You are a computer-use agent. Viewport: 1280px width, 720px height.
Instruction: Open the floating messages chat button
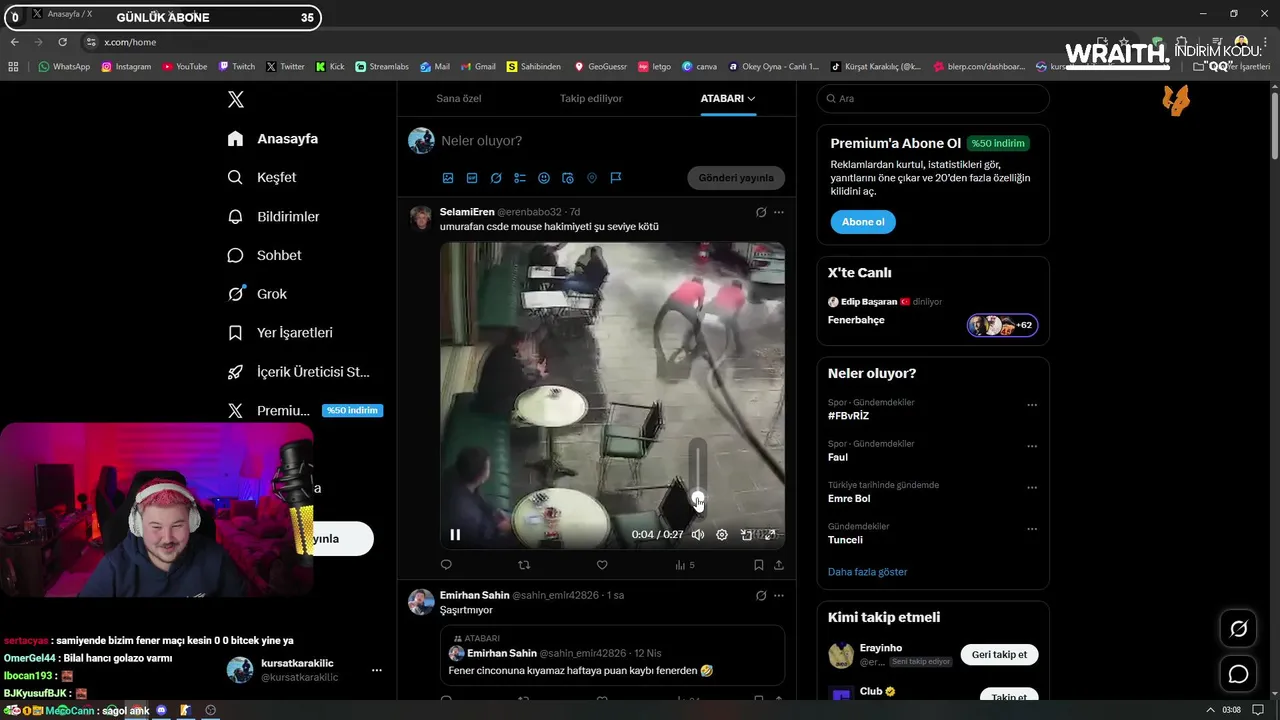coord(1239,674)
